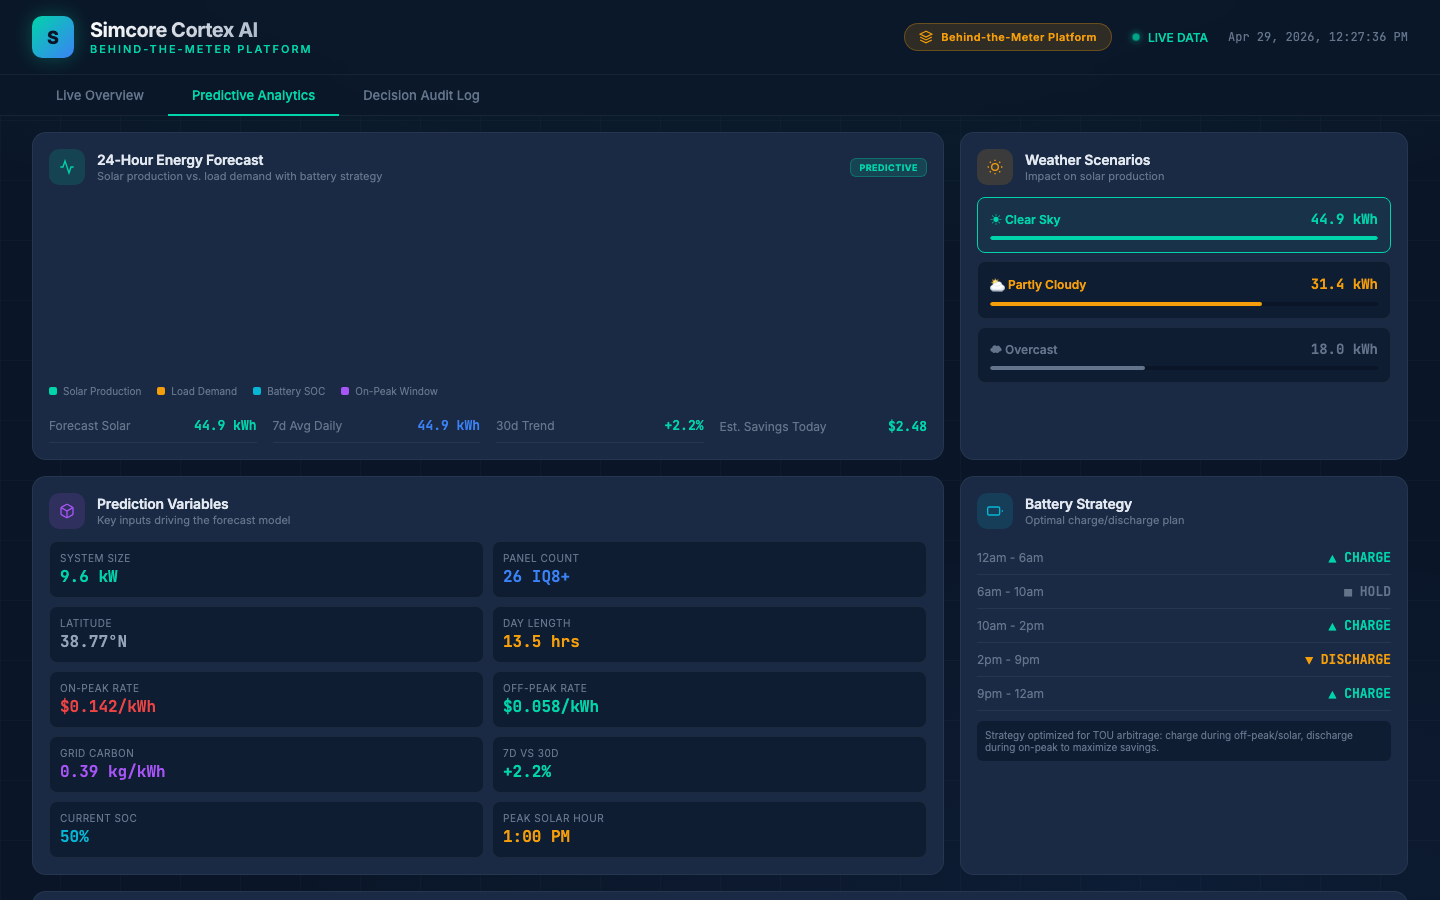Image resolution: width=1440 pixels, height=900 pixels.
Task: Click the waveform icon beside 24-Hour Energy Forecast
Action: [x=66, y=167]
